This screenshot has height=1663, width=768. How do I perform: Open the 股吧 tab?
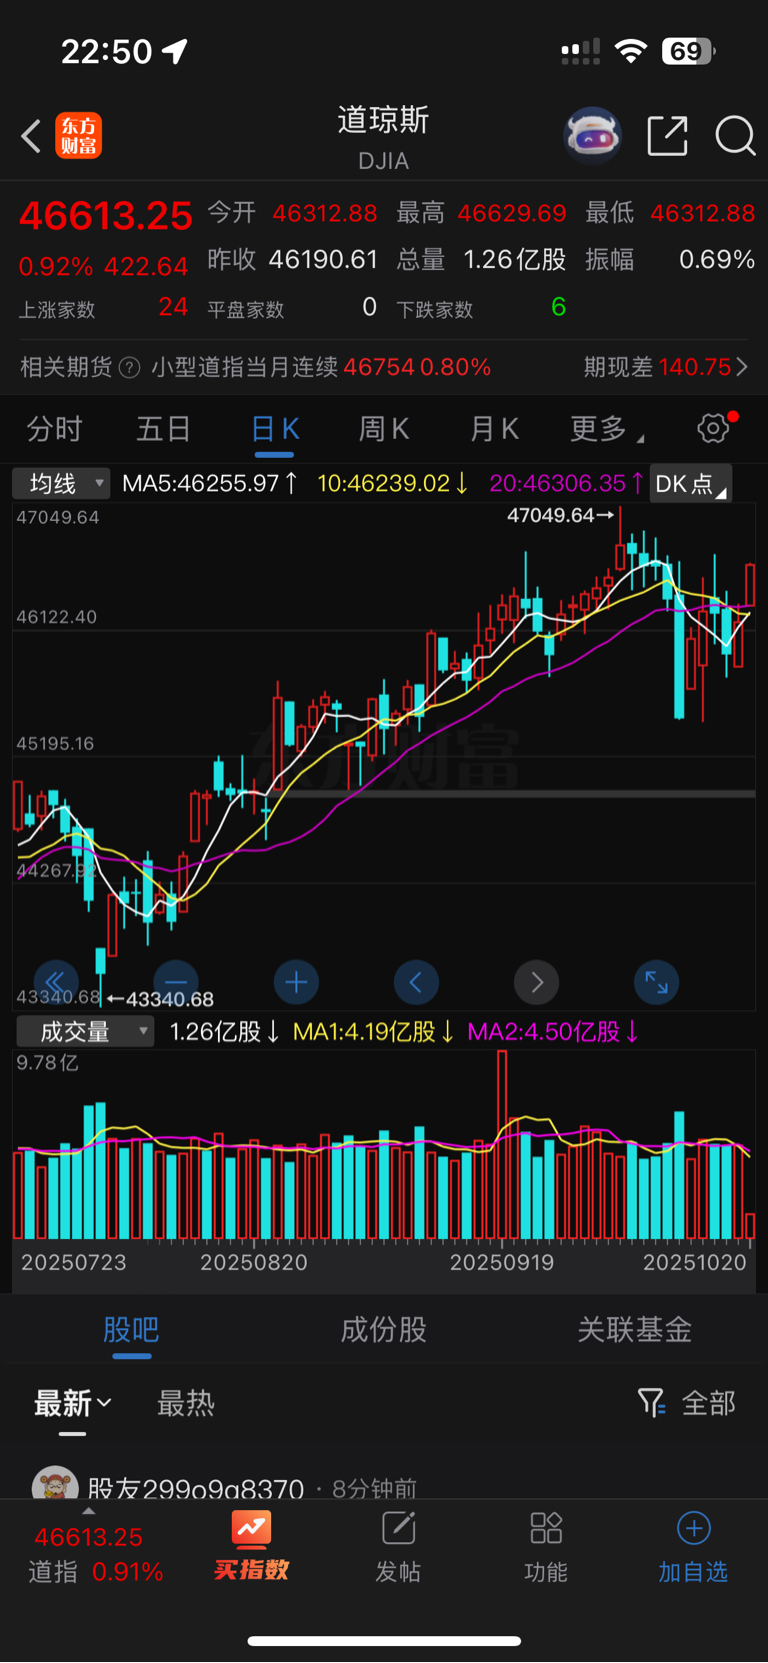point(132,1329)
